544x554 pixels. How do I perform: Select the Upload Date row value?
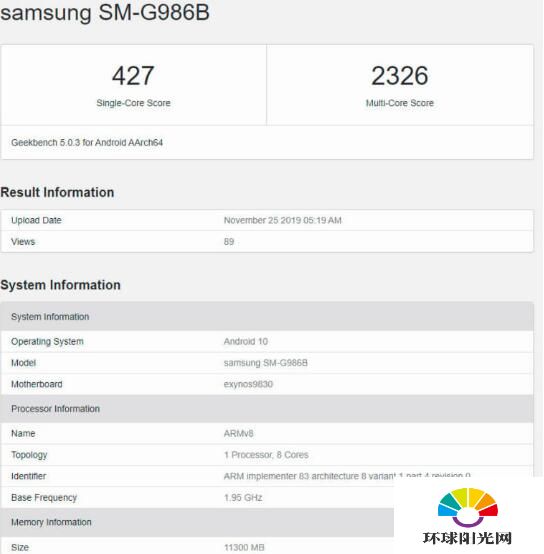pos(283,220)
